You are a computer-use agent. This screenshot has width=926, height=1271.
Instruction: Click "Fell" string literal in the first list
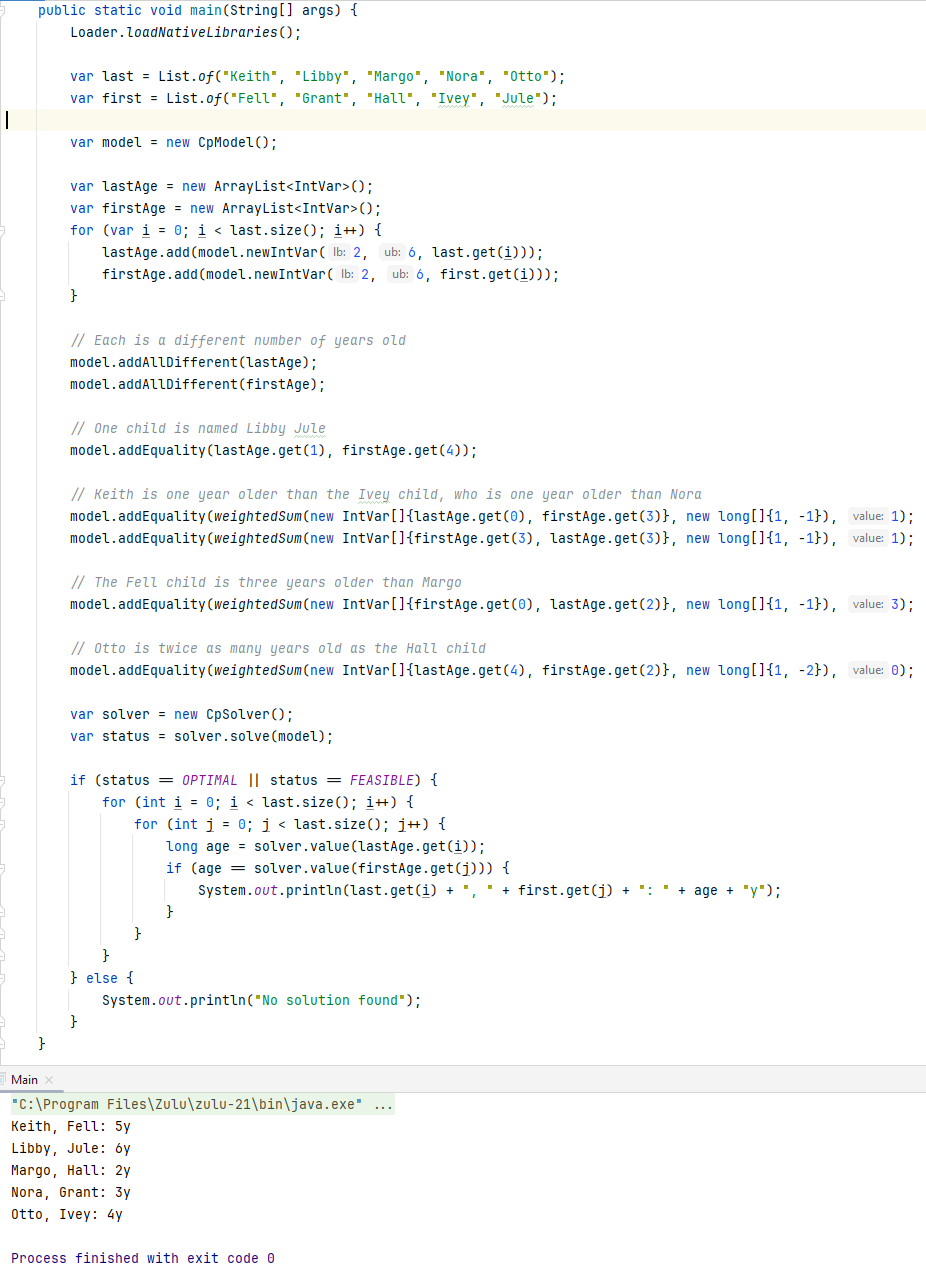254,98
